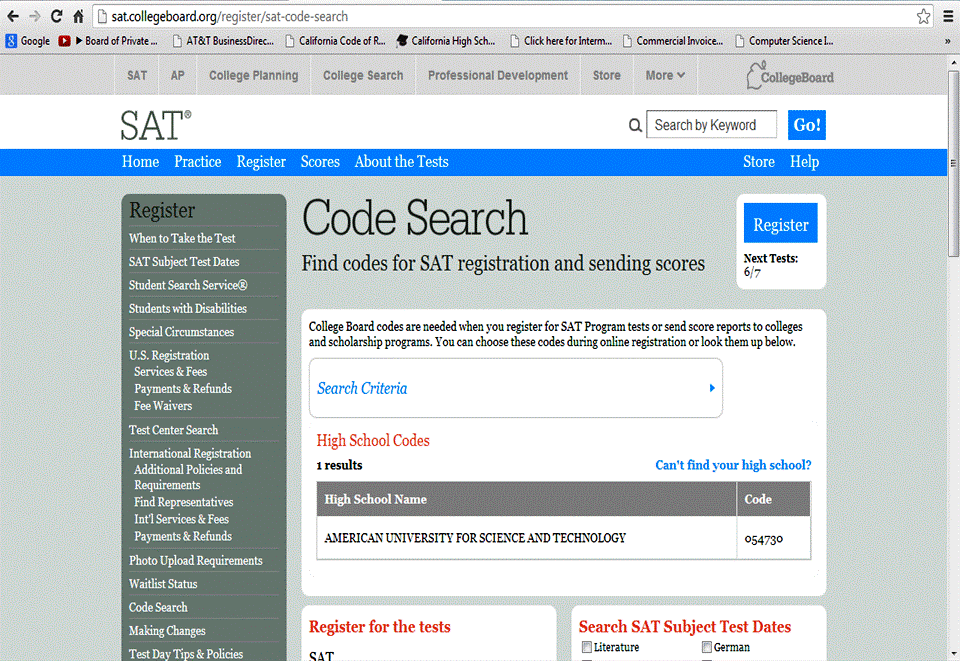Open Register in blue menu

261,162
